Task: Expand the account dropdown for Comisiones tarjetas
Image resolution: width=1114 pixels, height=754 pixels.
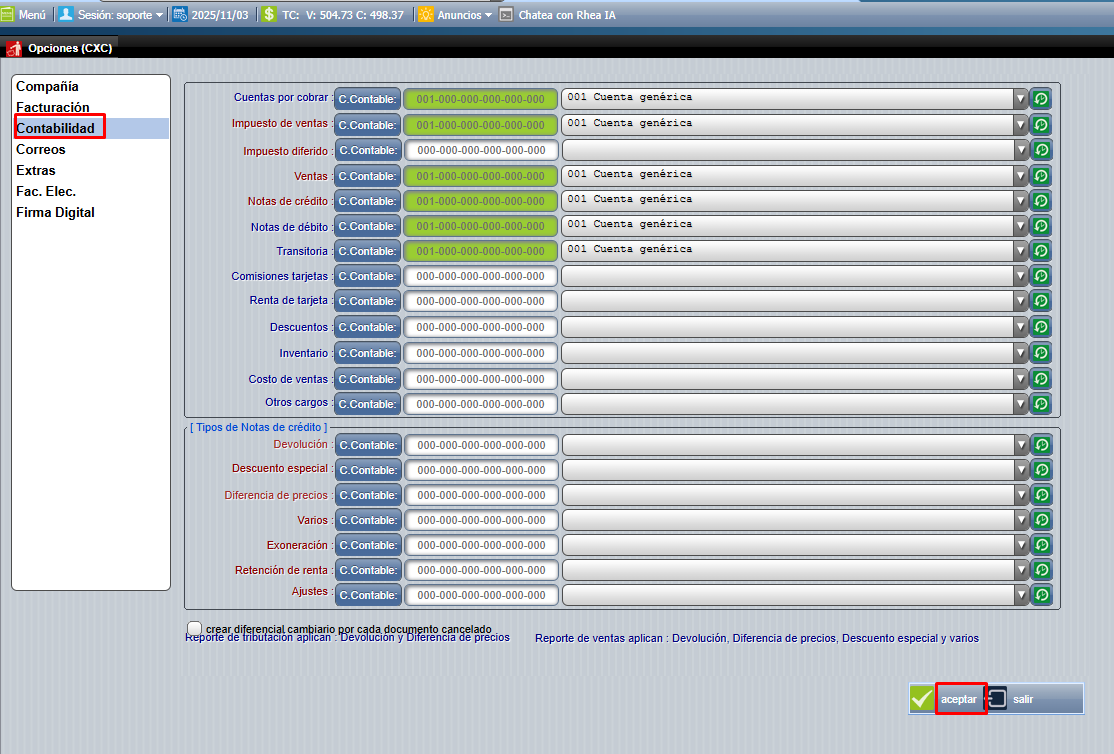Action: click(1022, 275)
